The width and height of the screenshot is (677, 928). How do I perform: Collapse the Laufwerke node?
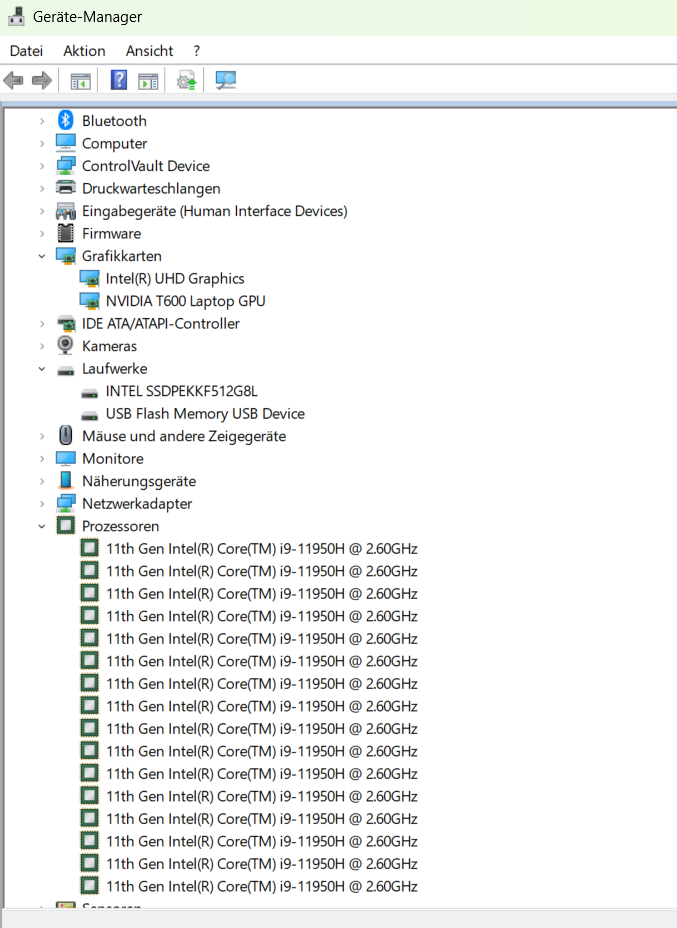point(41,368)
